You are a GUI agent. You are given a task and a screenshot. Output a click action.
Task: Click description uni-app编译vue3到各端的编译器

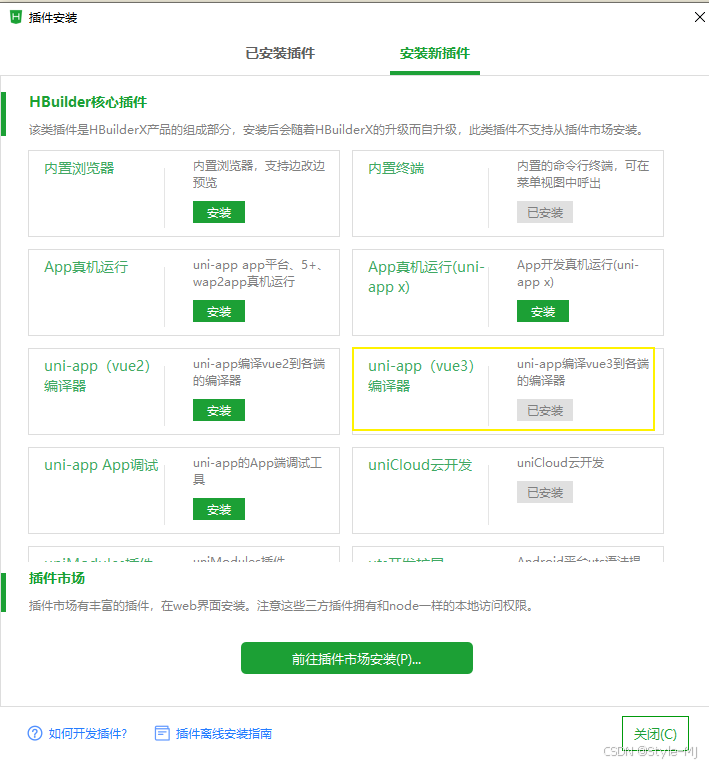pos(583,372)
